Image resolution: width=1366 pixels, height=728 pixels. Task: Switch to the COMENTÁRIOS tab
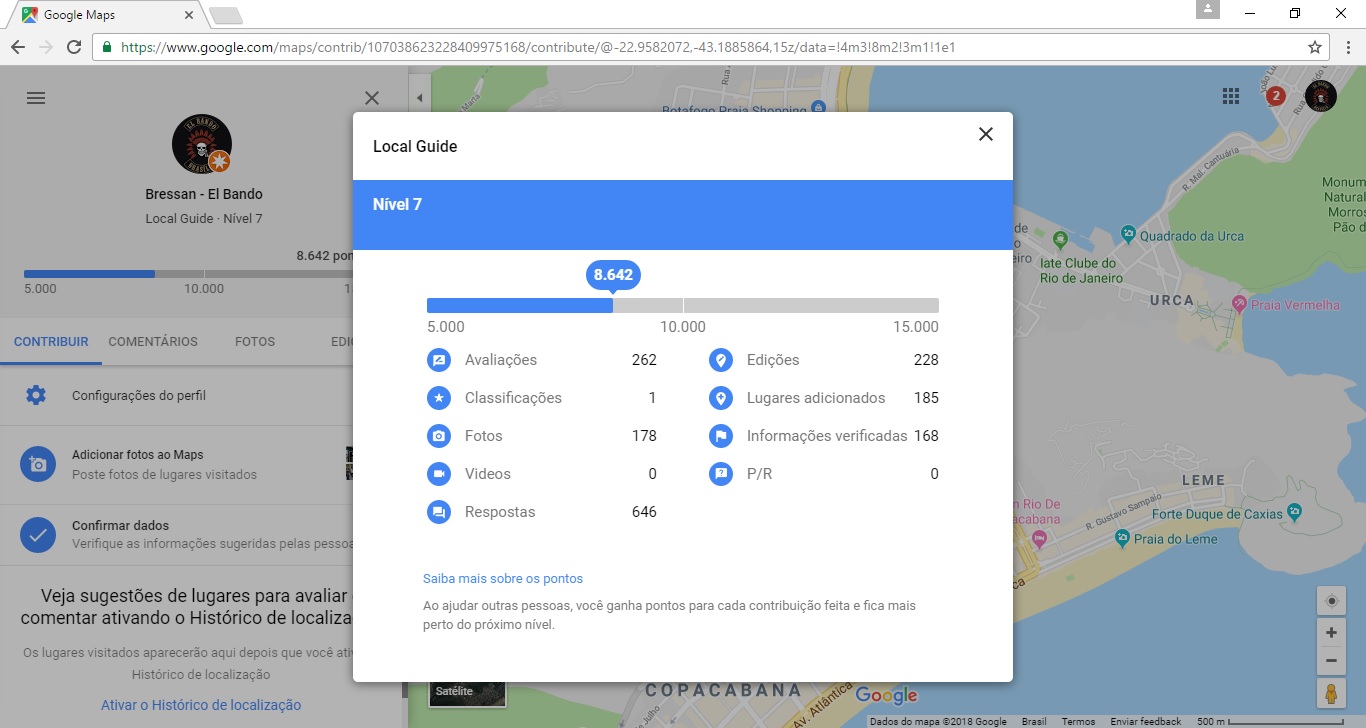[x=153, y=342]
